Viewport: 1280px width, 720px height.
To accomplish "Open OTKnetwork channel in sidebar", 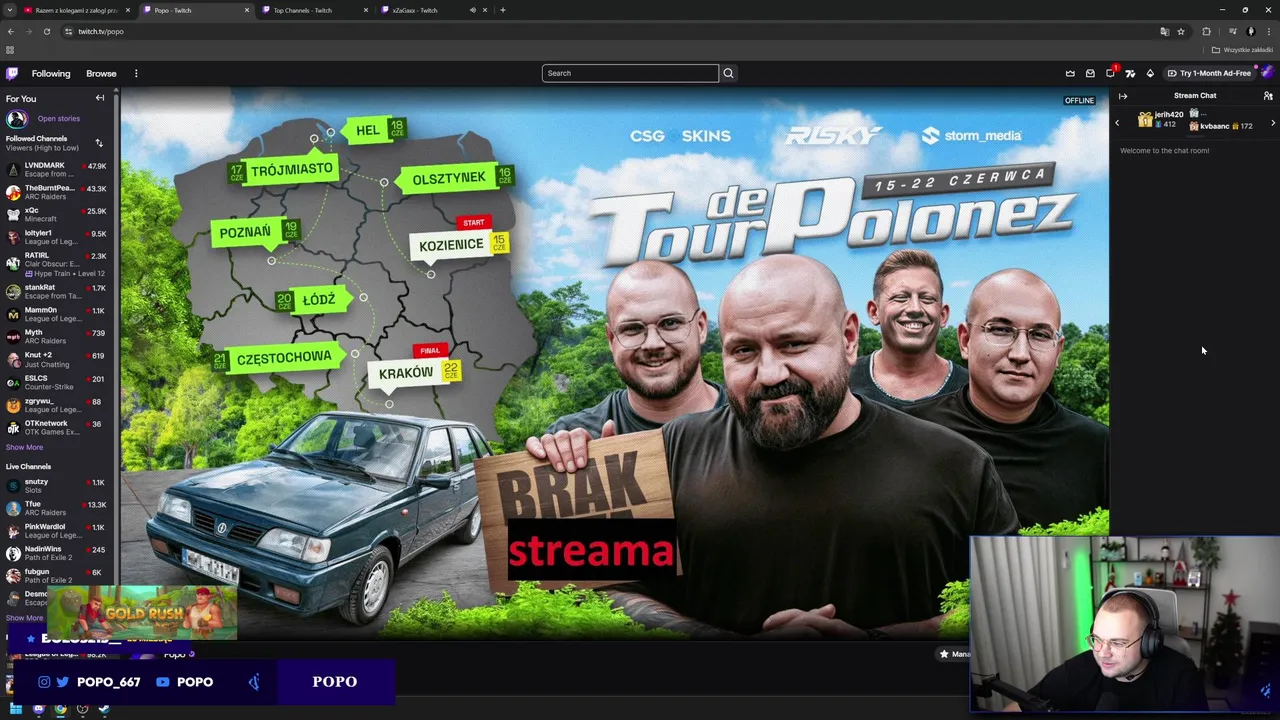I will pyautogui.click(x=57, y=427).
